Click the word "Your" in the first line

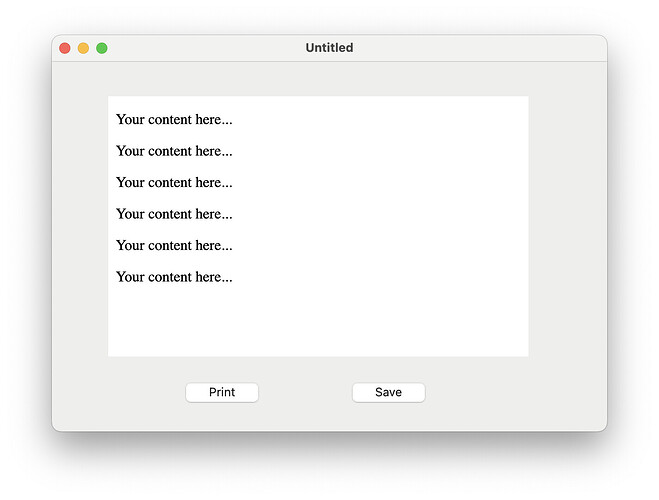click(x=130, y=120)
